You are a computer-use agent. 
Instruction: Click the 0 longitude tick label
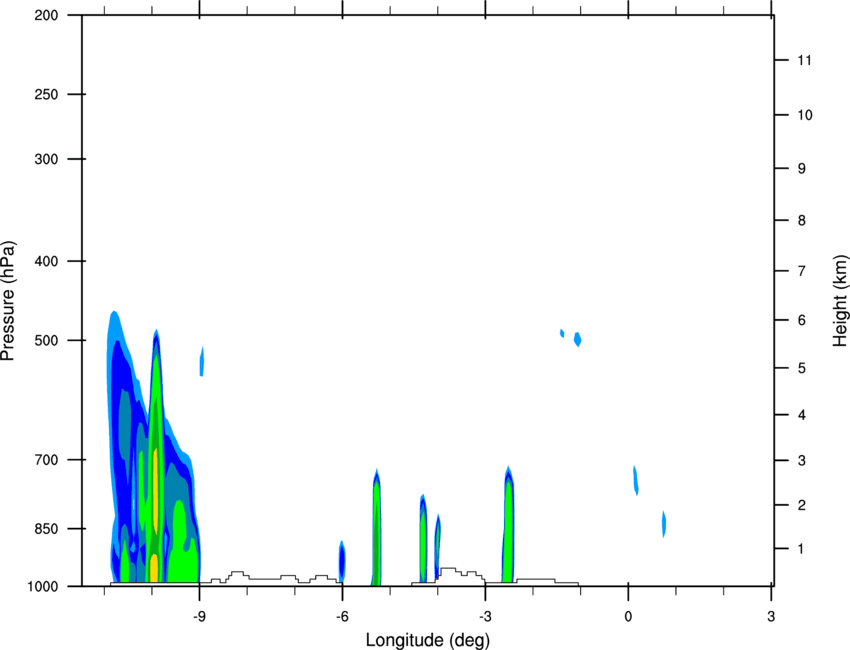coord(628,617)
